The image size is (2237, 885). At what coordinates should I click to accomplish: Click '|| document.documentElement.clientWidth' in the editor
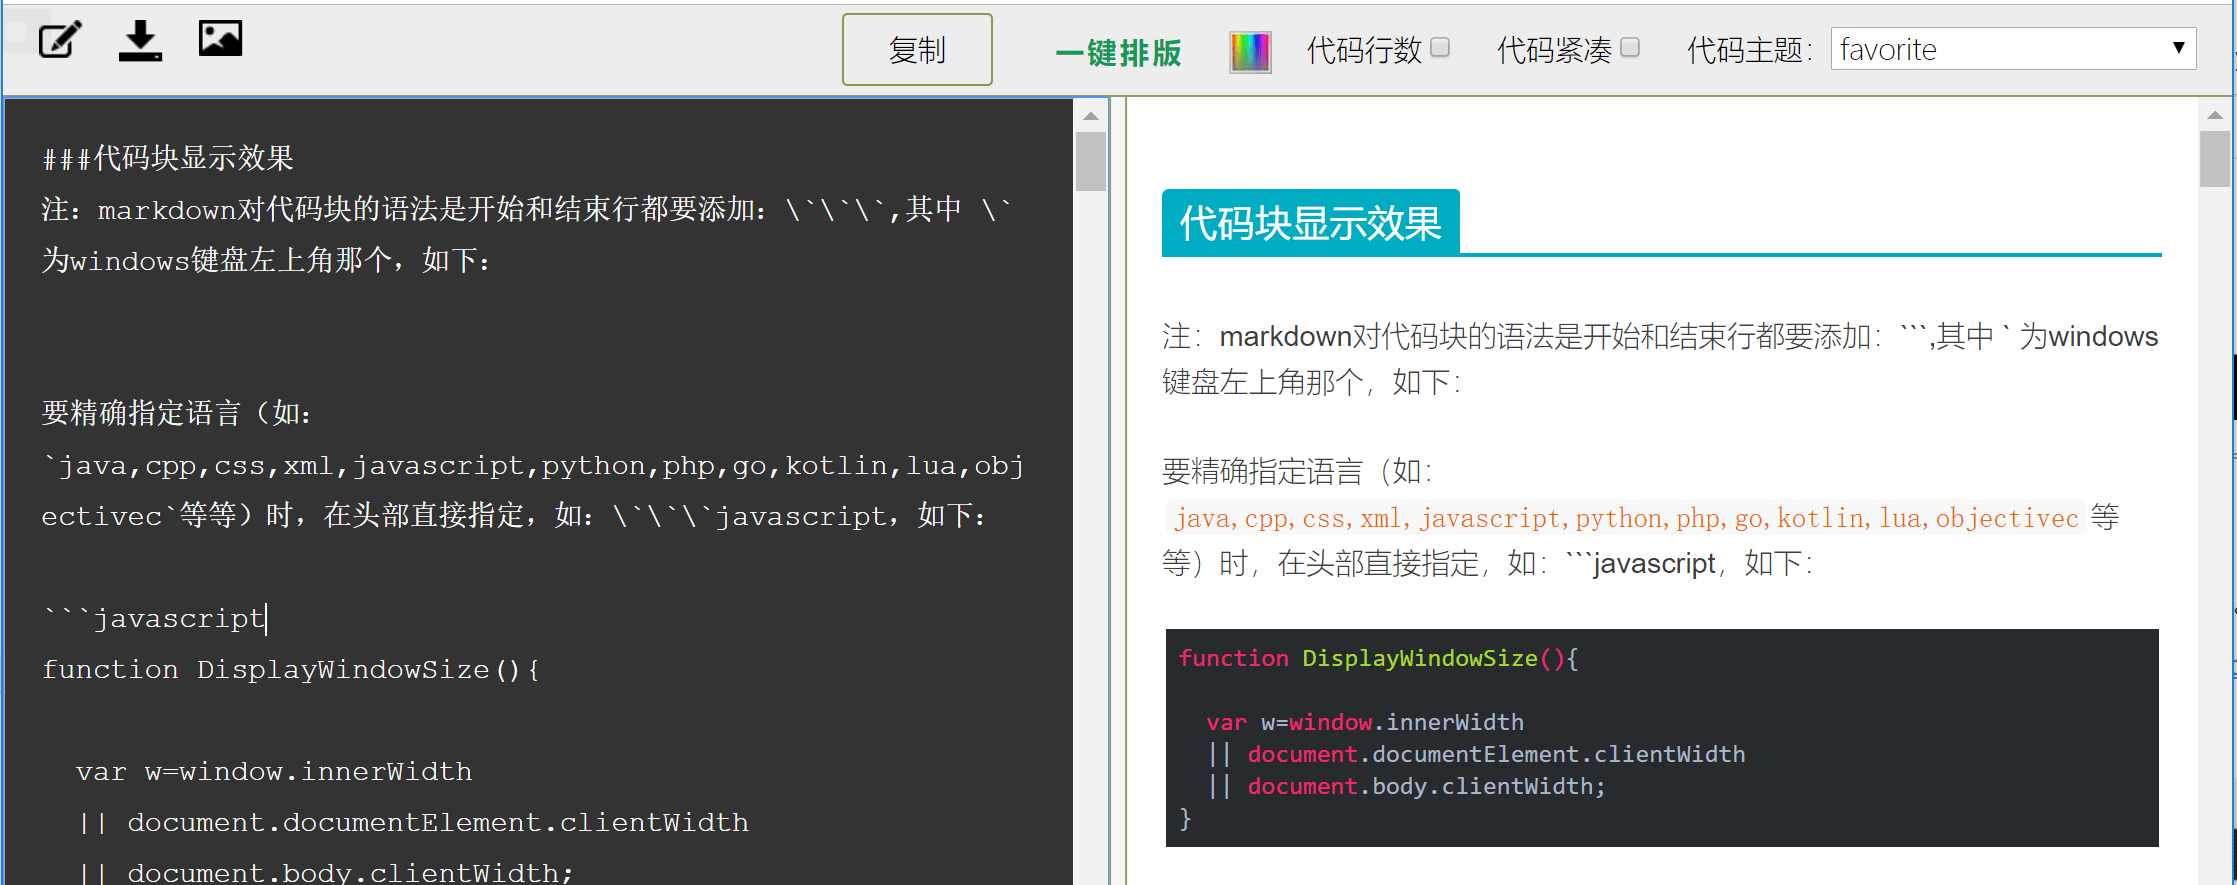click(x=412, y=822)
